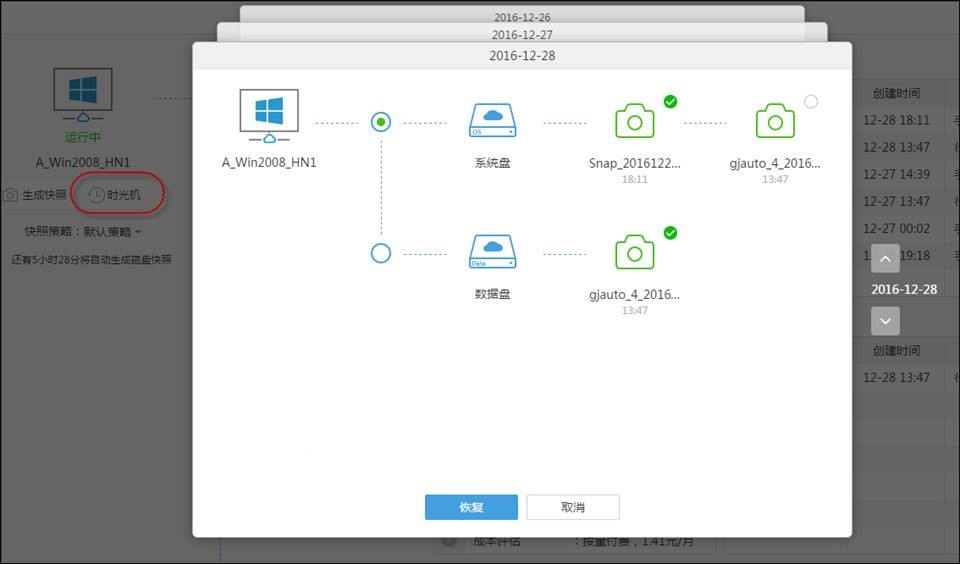Select system disk gjauto_4_2016 snapshot camera icon
960x564 pixels.
(x=775, y=121)
